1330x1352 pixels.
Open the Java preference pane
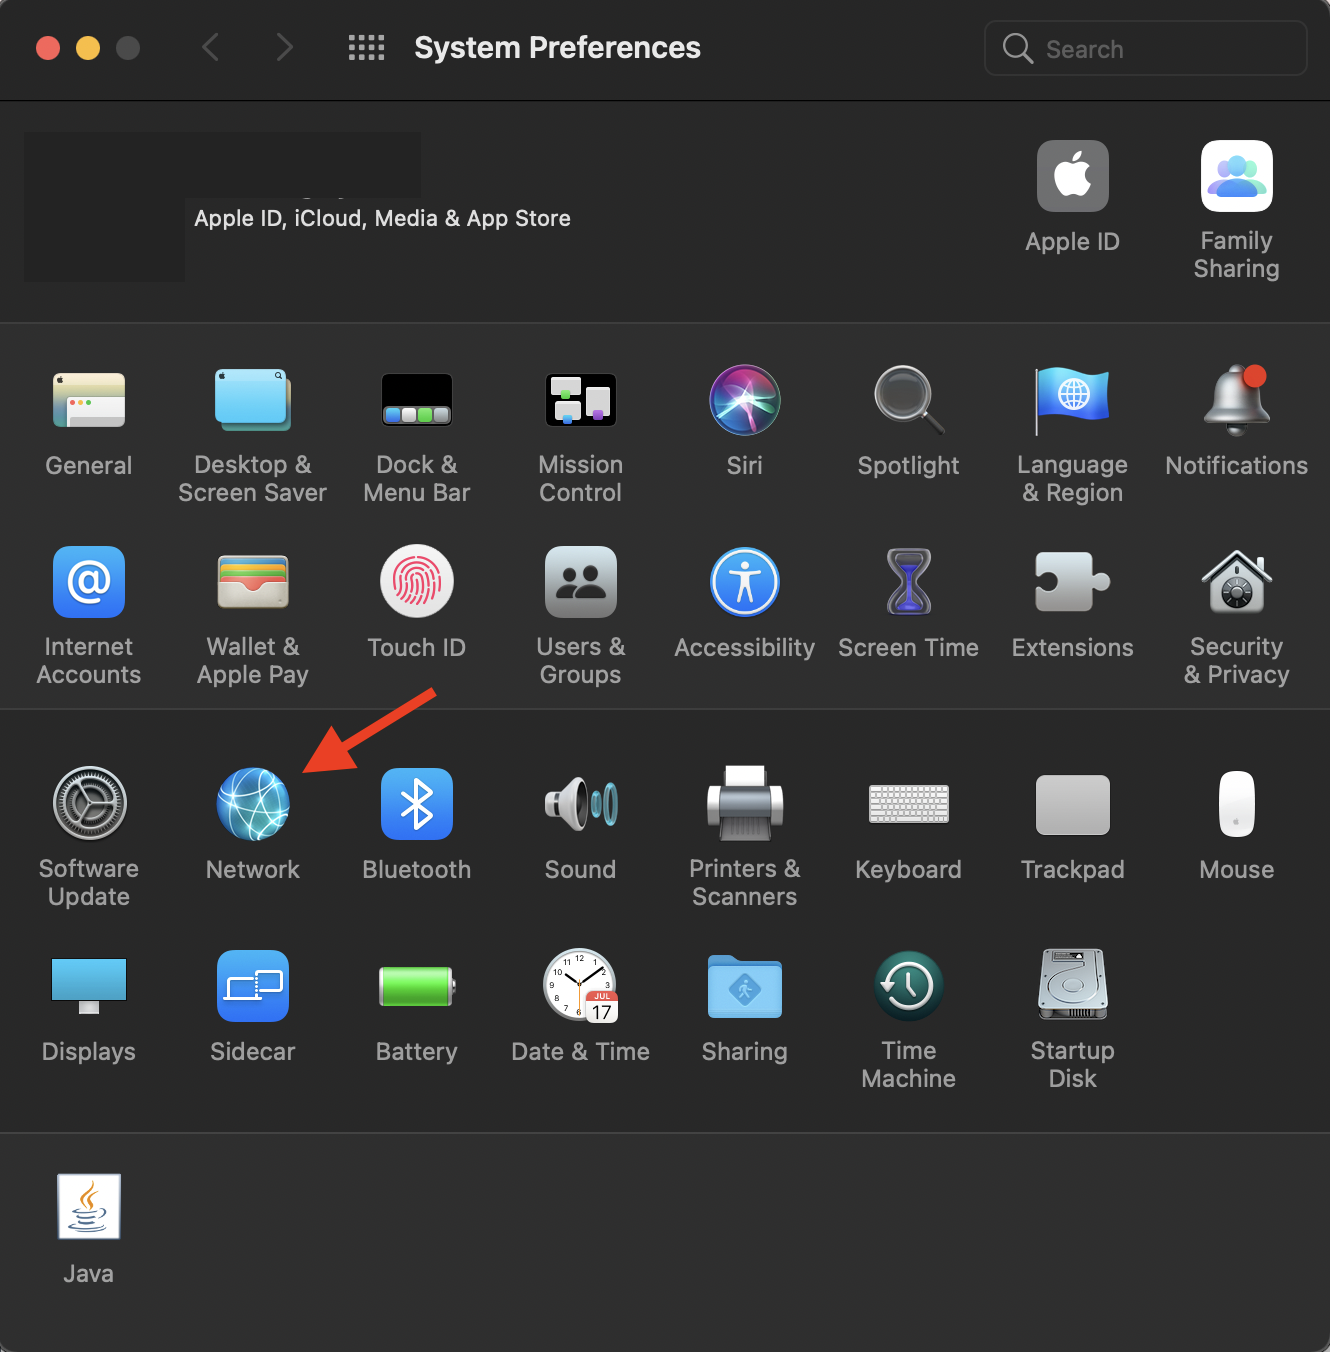tap(89, 1206)
